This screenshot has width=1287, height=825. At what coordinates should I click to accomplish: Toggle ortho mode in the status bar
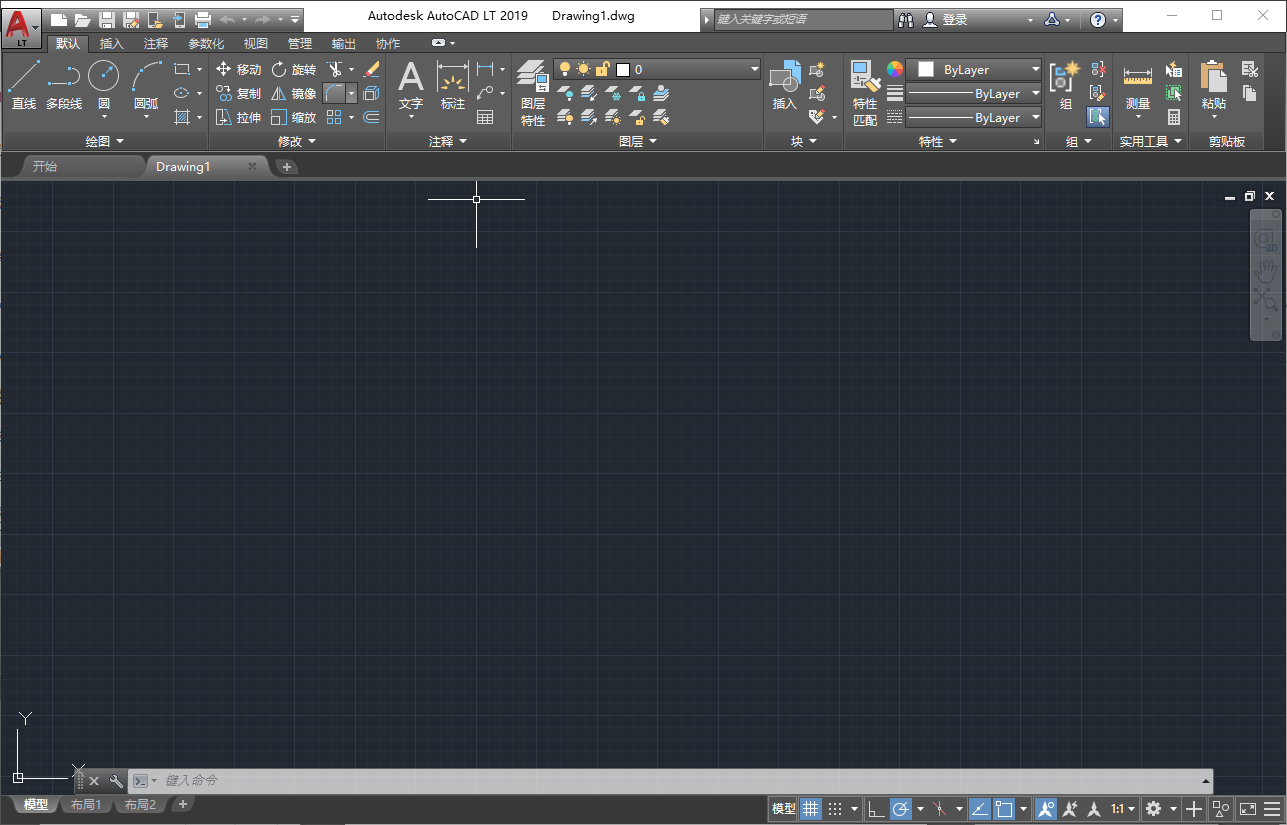click(x=876, y=808)
